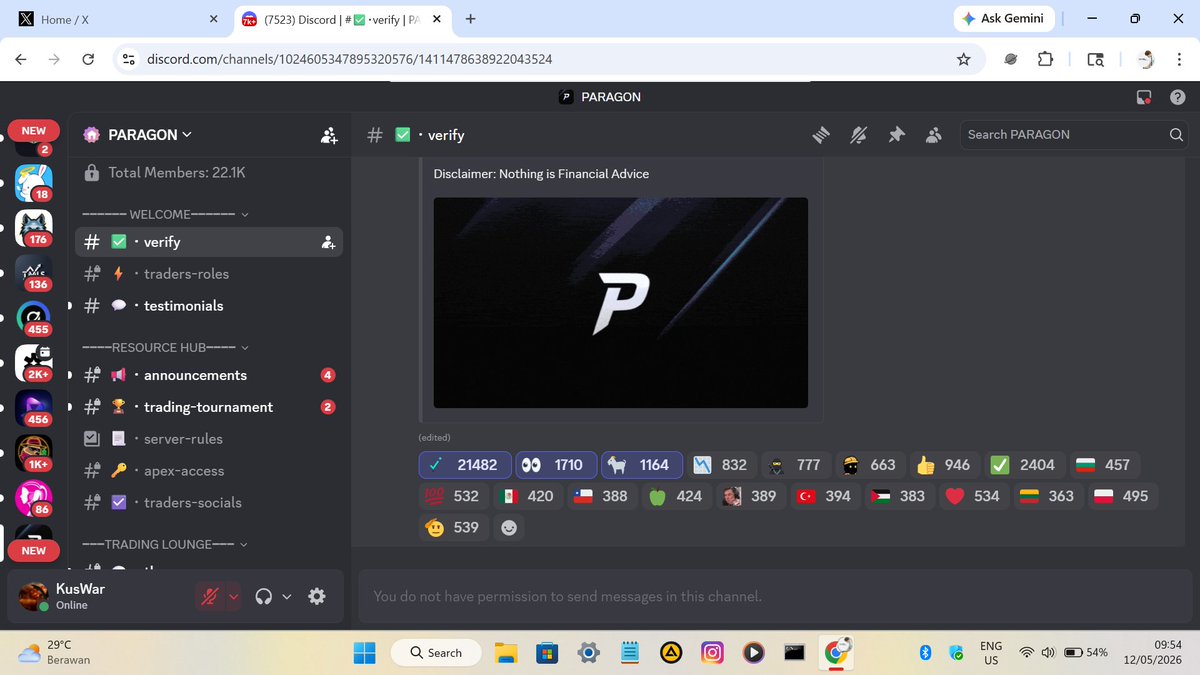Toggle headphones deafen button

264,596
